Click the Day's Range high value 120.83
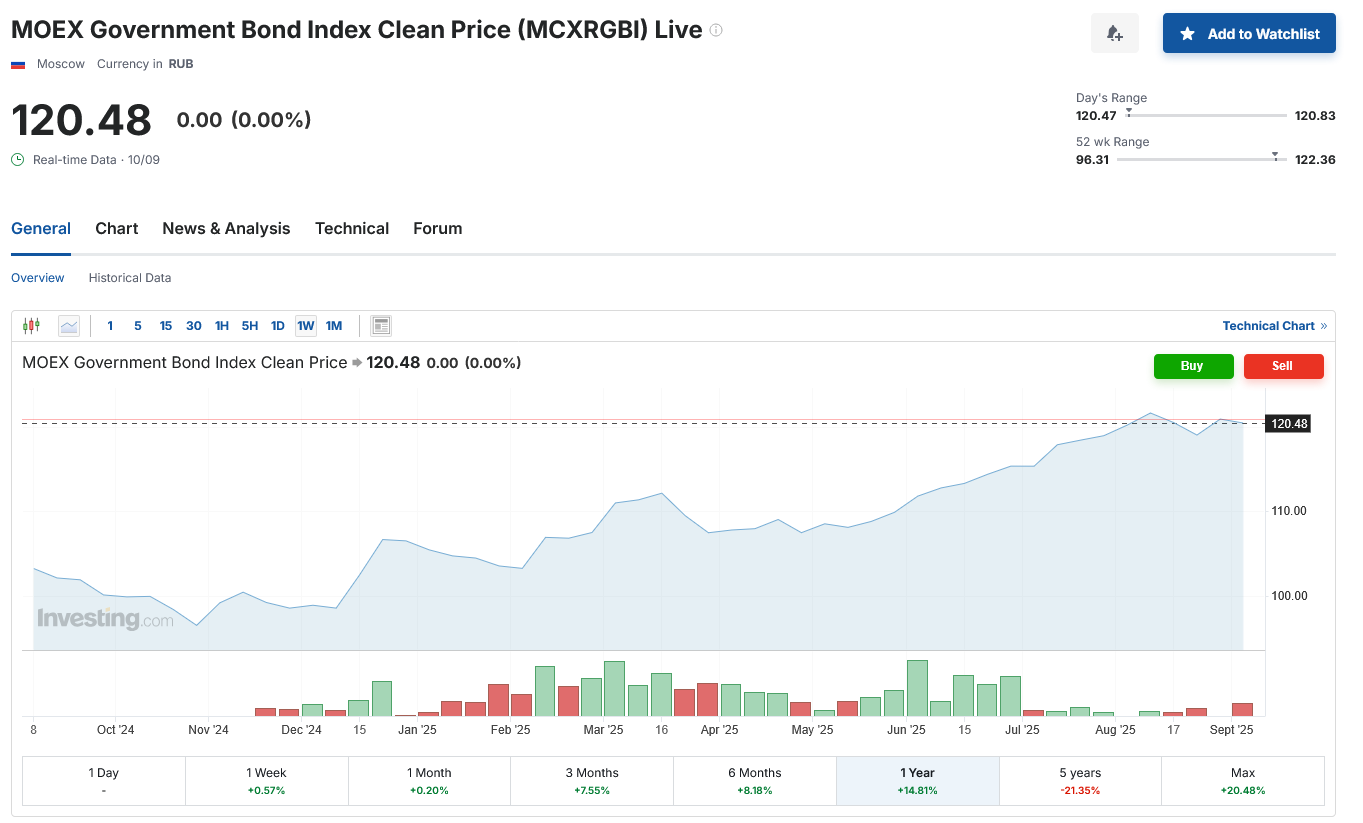 pos(1315,116)
